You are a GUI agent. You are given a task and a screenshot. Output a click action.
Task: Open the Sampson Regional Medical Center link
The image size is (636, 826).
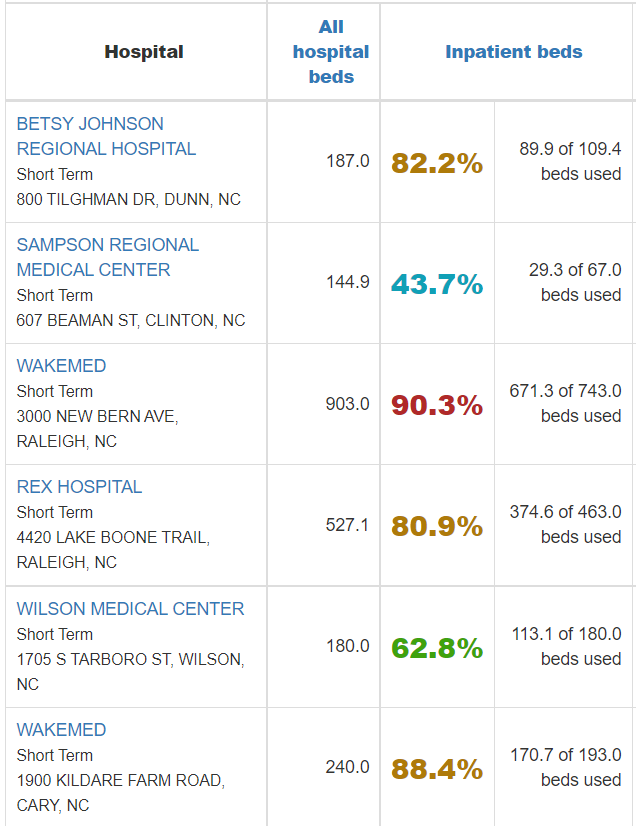[x=107, y=257]
